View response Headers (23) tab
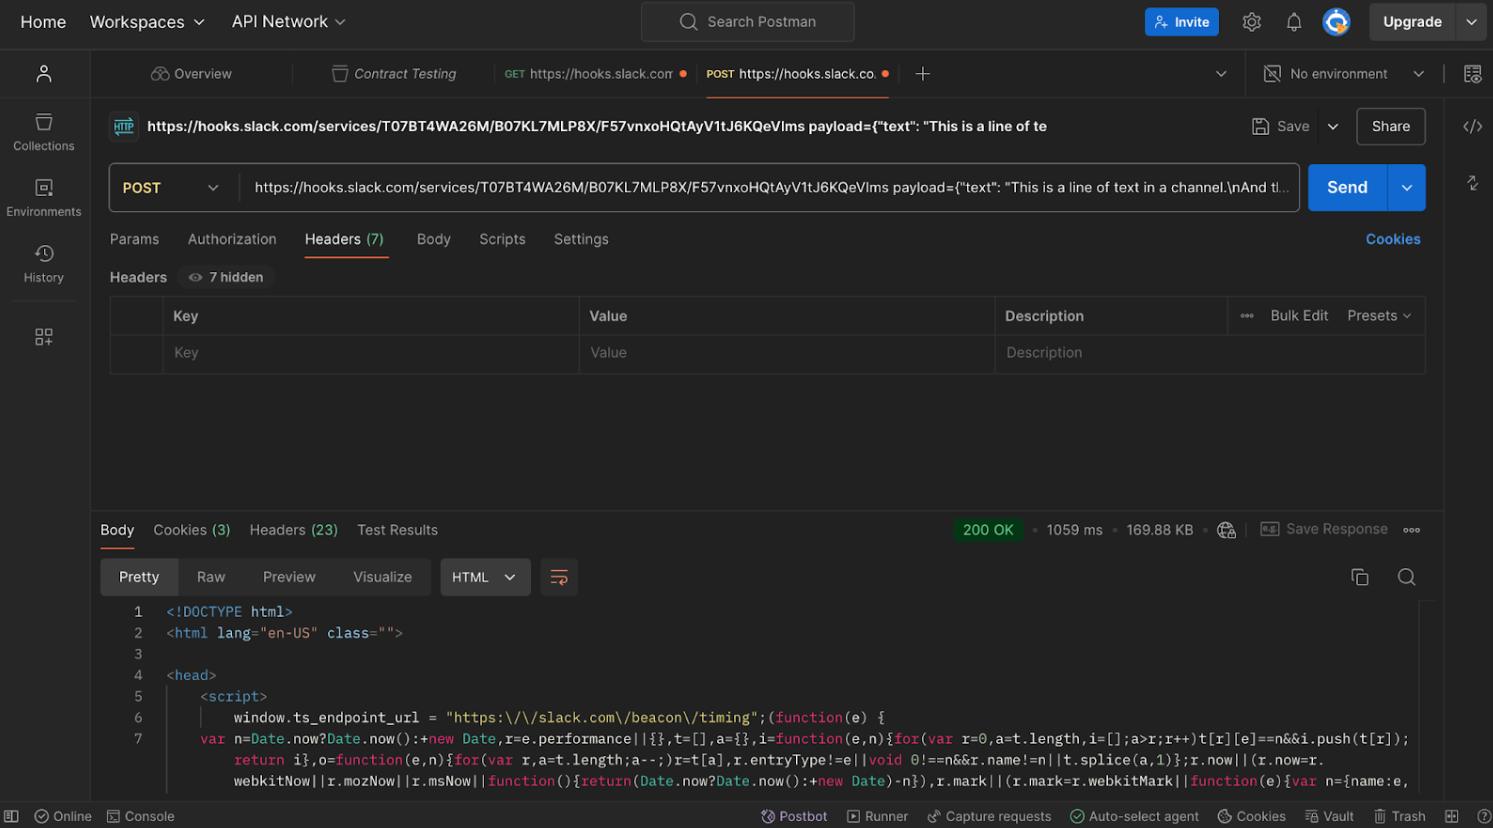Screen dimensions: 1493x828 (294, 530)
